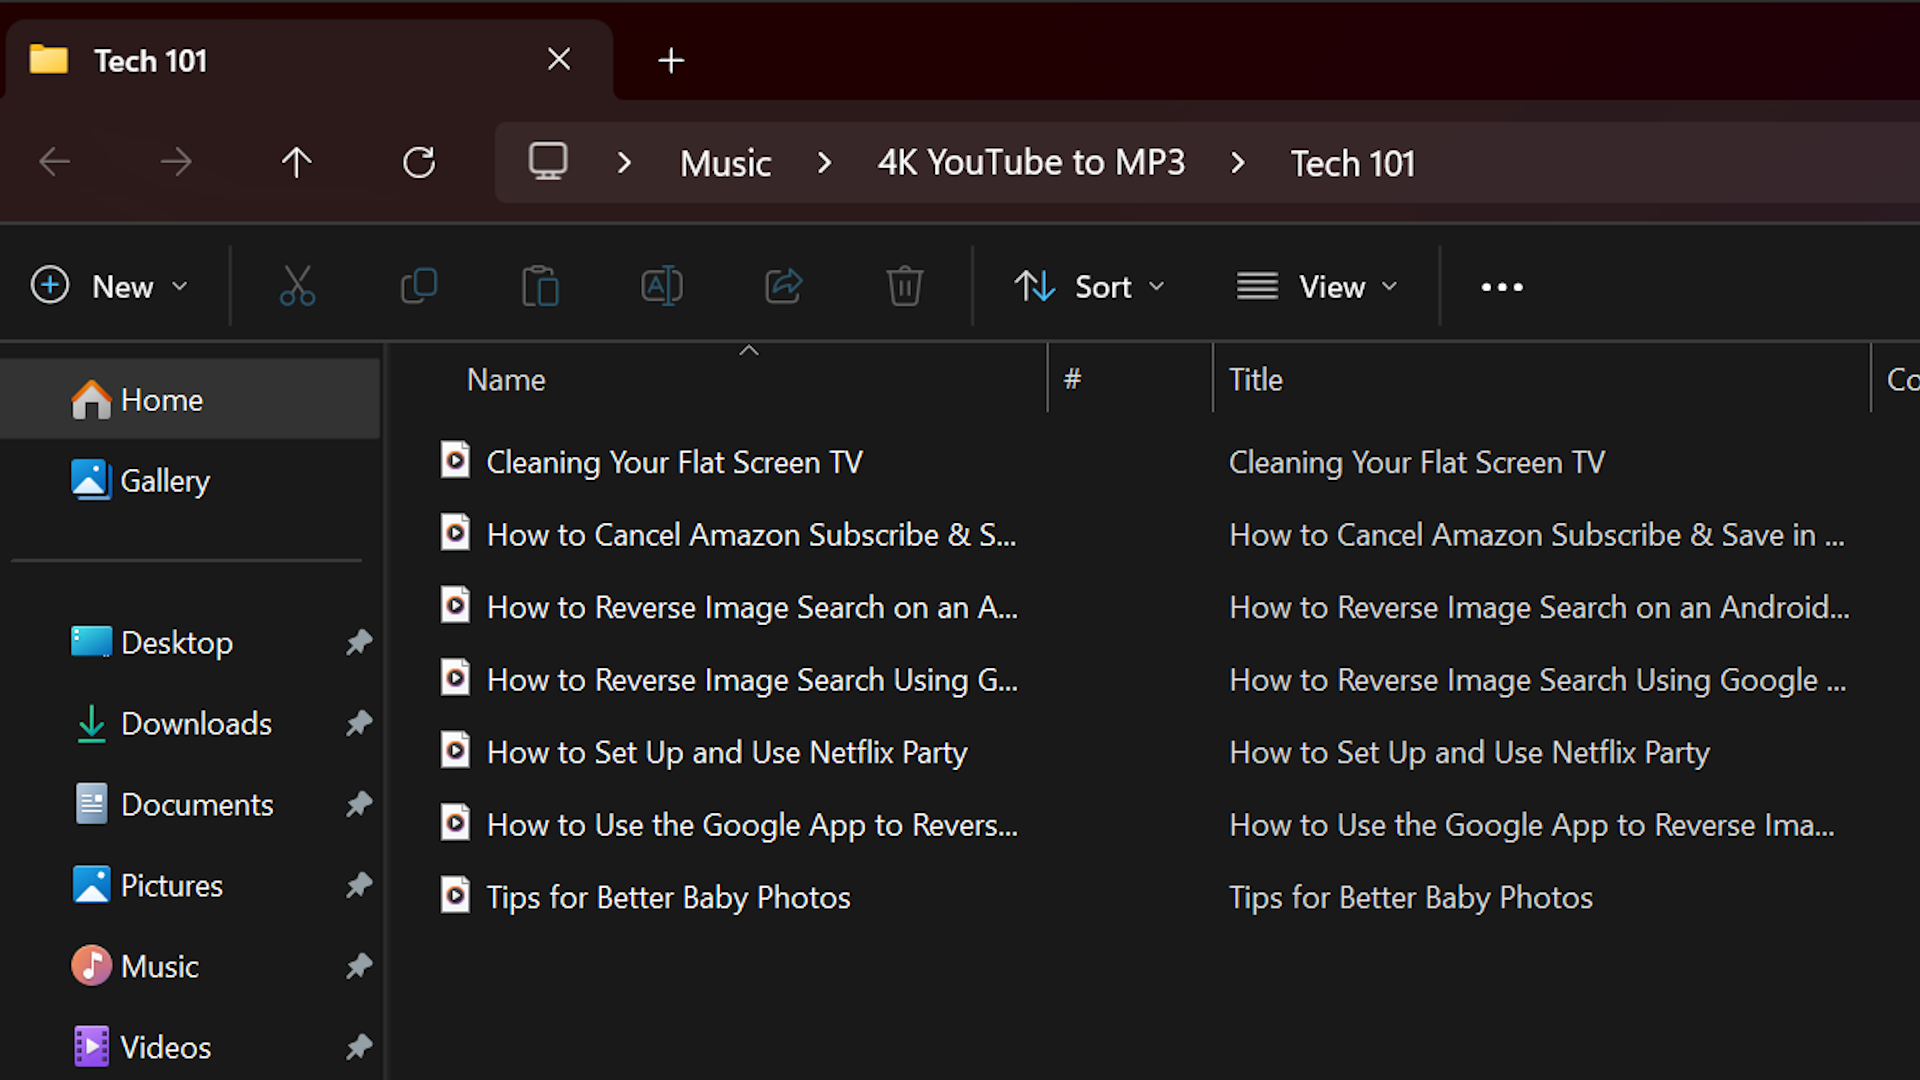Click the Gallery icon in sidebar
Screen dimensions: 1920x1080
pyautogui.click(x=91, y=480)
